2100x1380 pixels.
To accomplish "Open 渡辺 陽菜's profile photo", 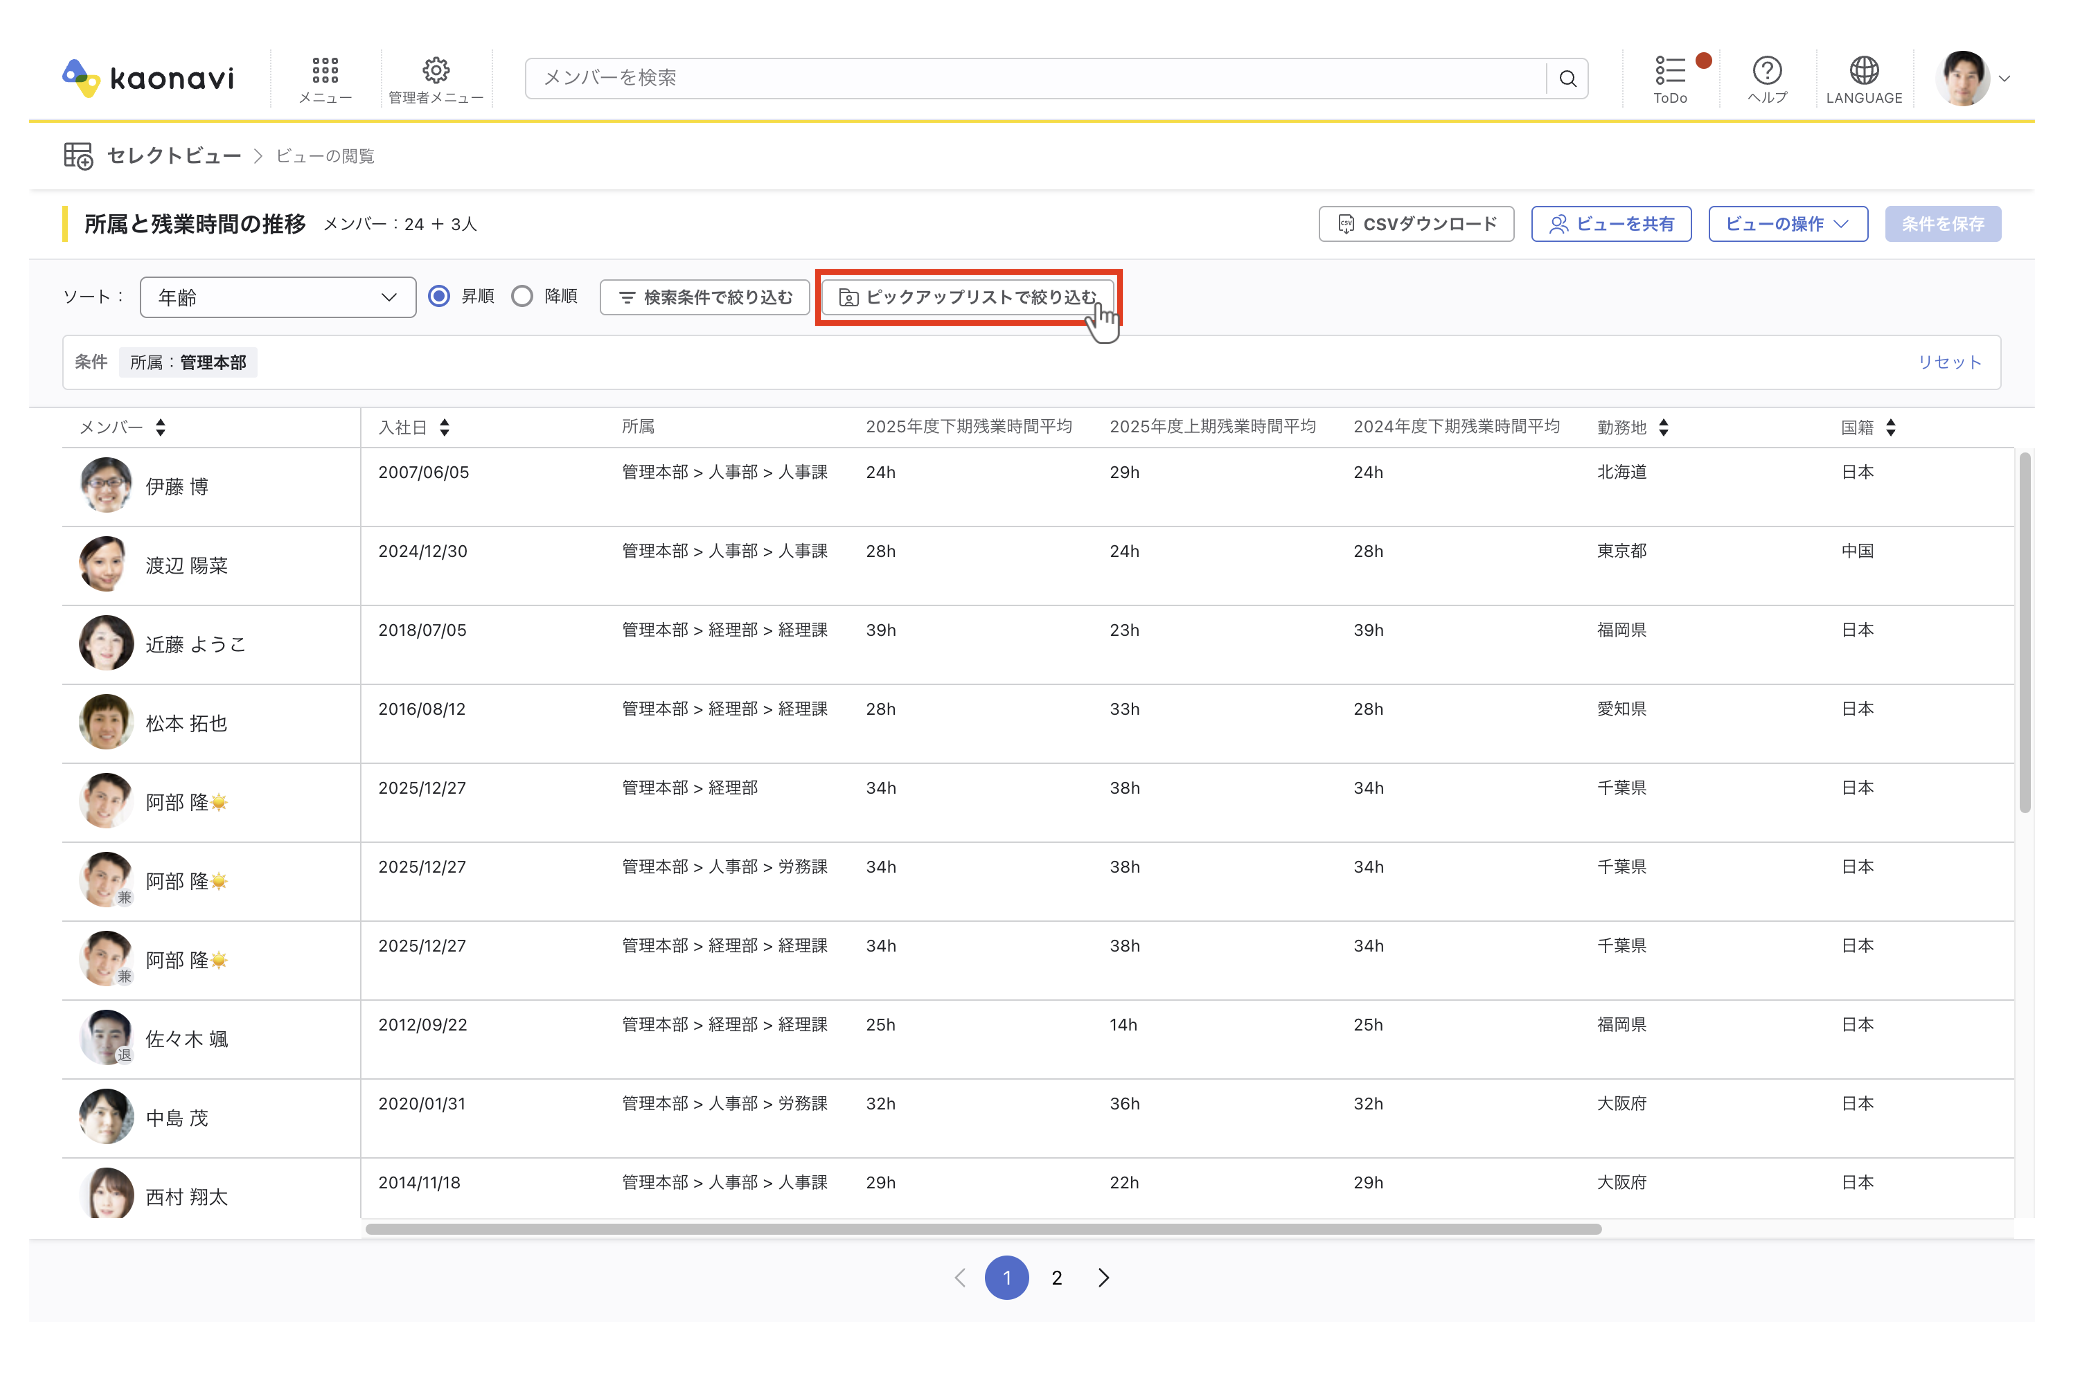I will pos(106,564).
